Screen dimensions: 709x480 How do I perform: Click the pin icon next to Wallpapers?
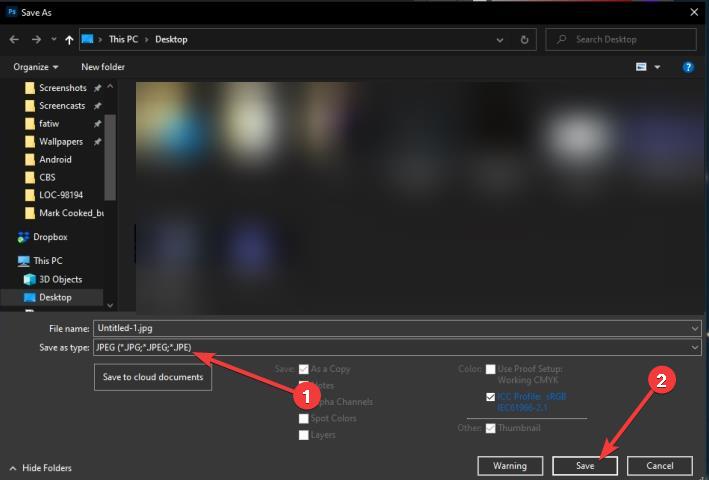click(97, 142)
